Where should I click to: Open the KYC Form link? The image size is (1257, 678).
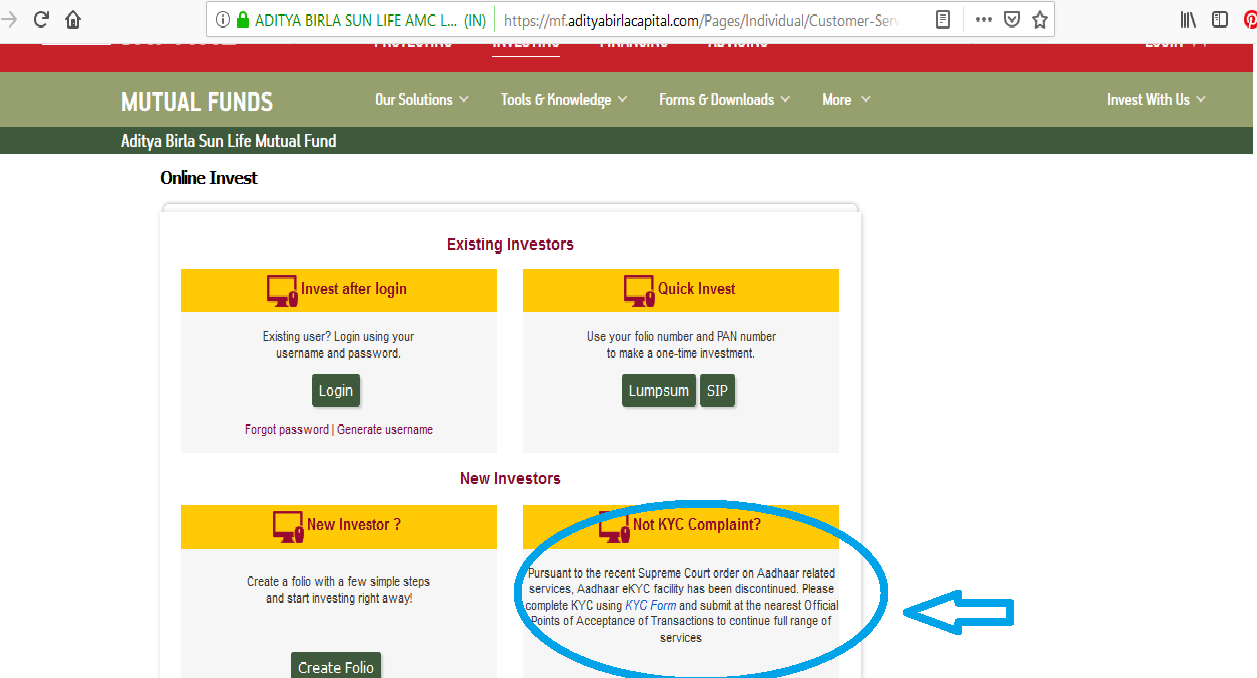coord(651,606)
